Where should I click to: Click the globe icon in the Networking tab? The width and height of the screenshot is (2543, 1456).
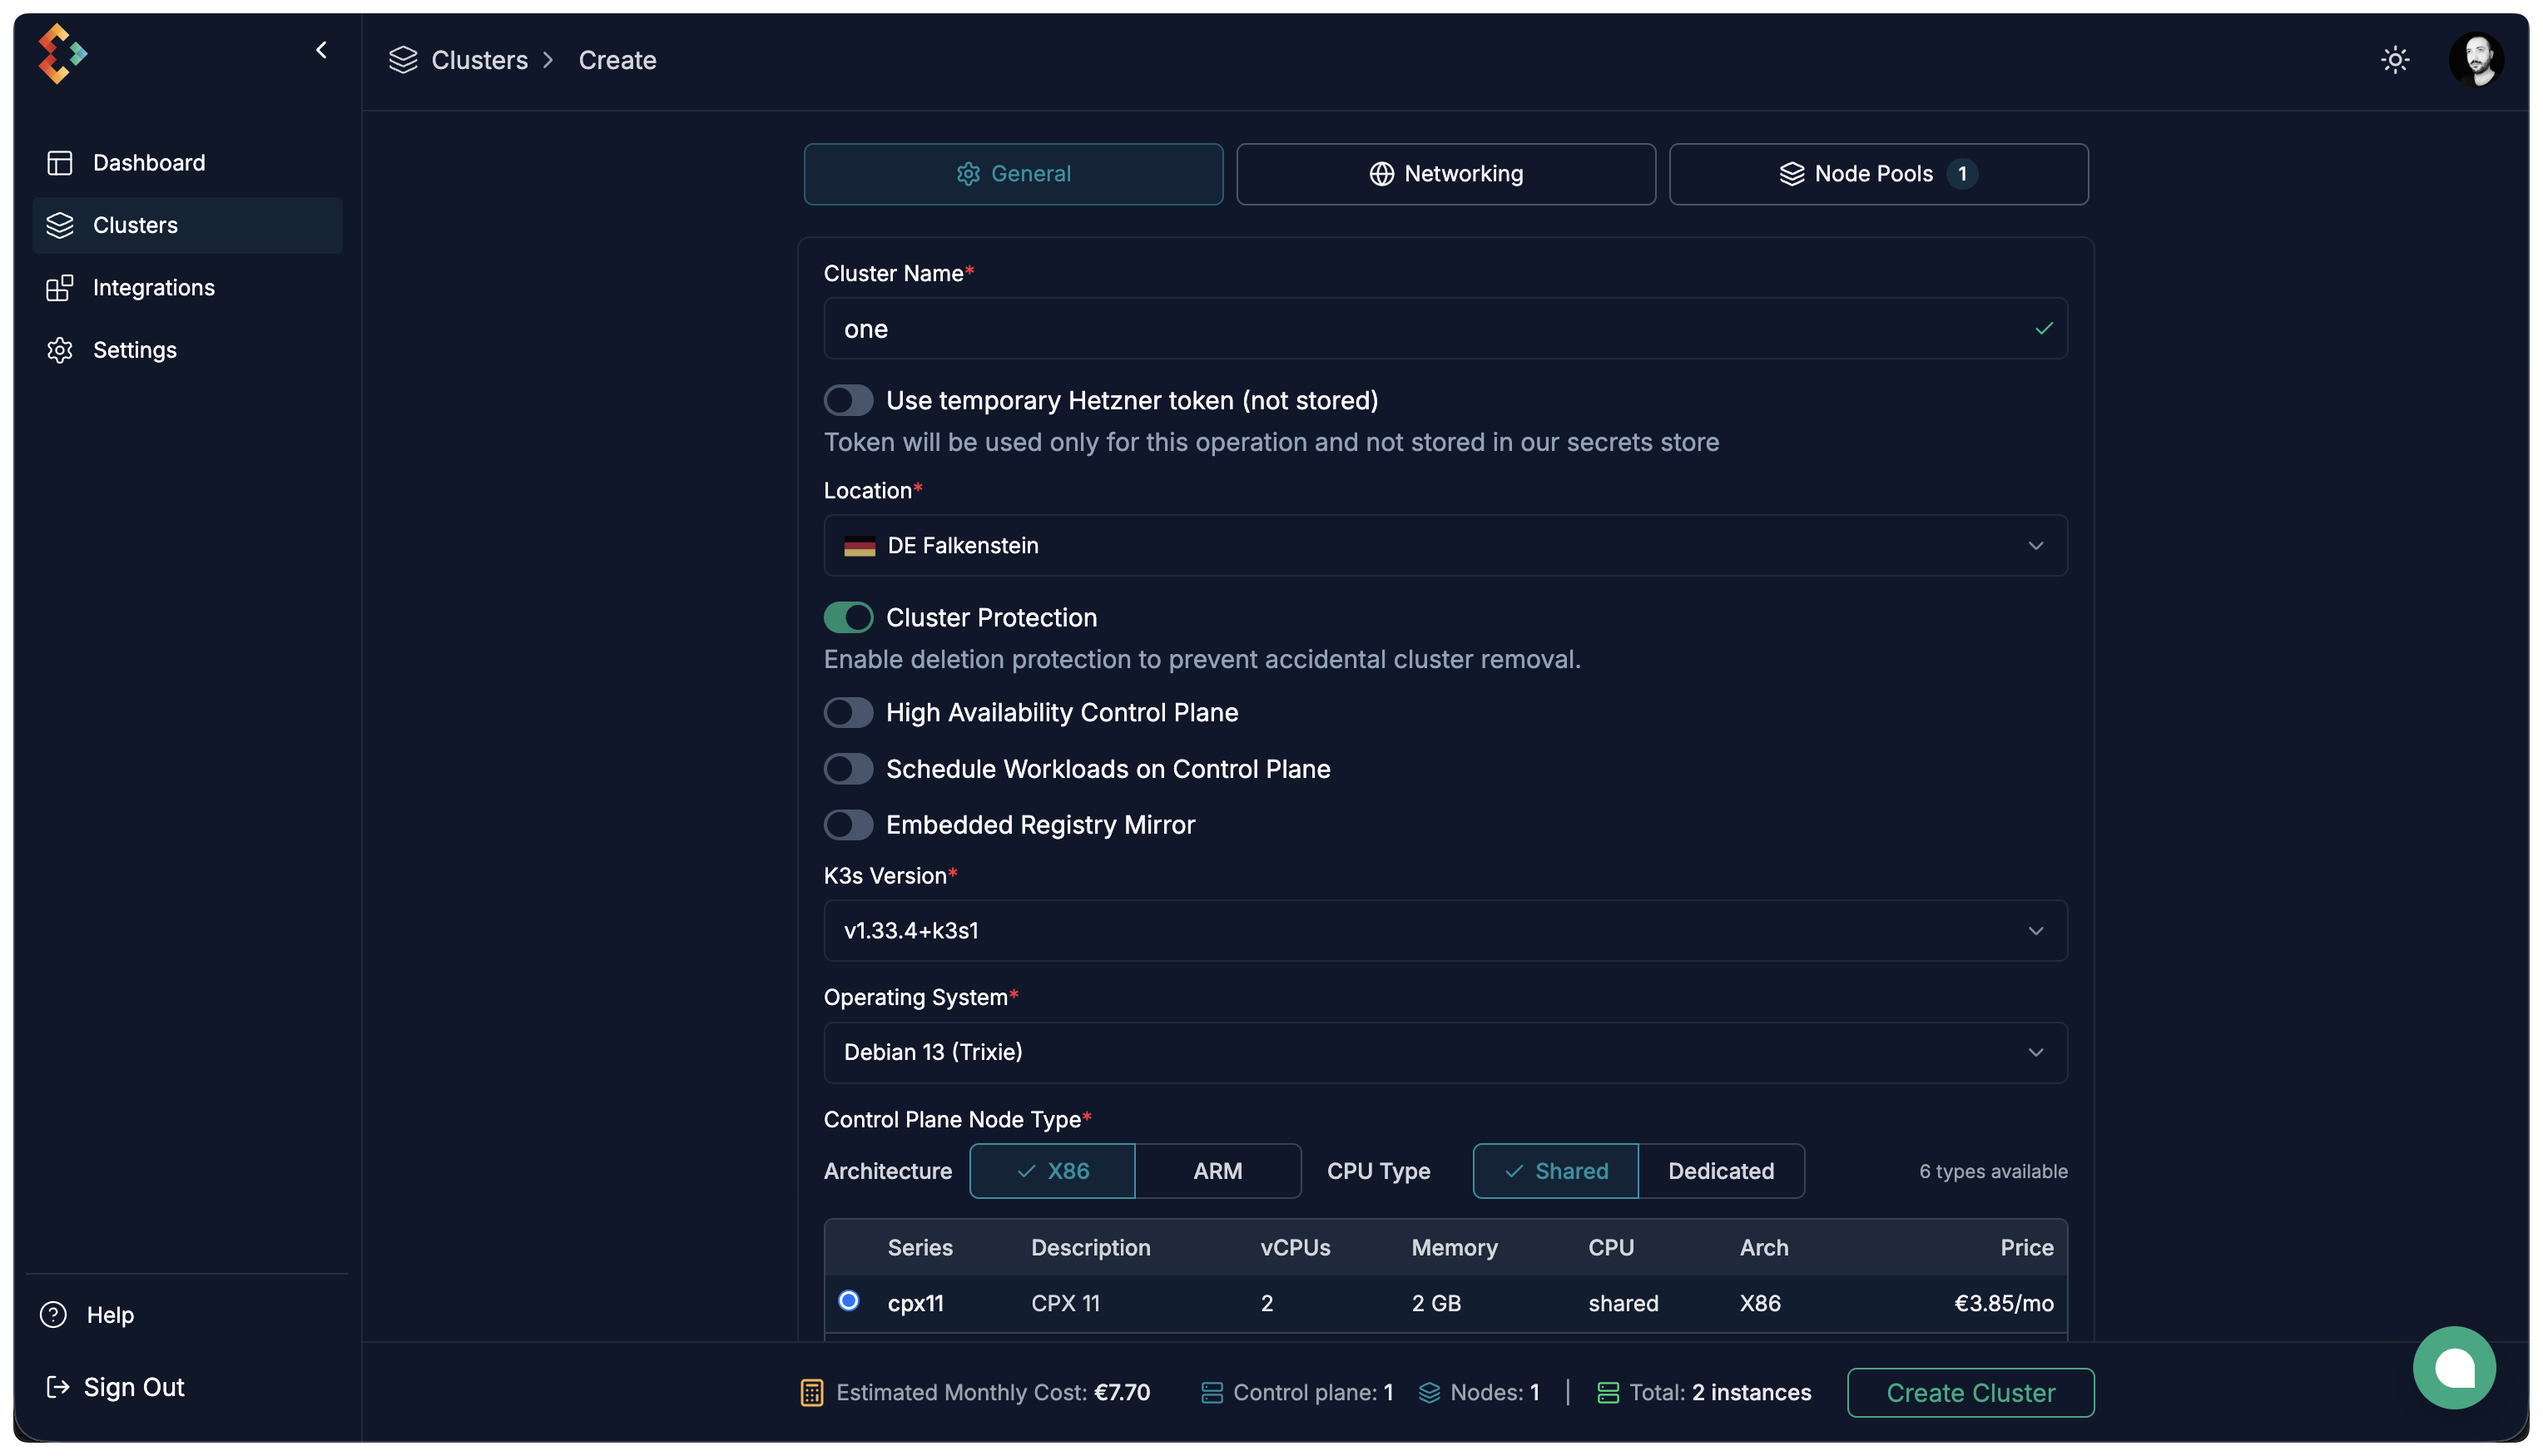point(1381,174)
